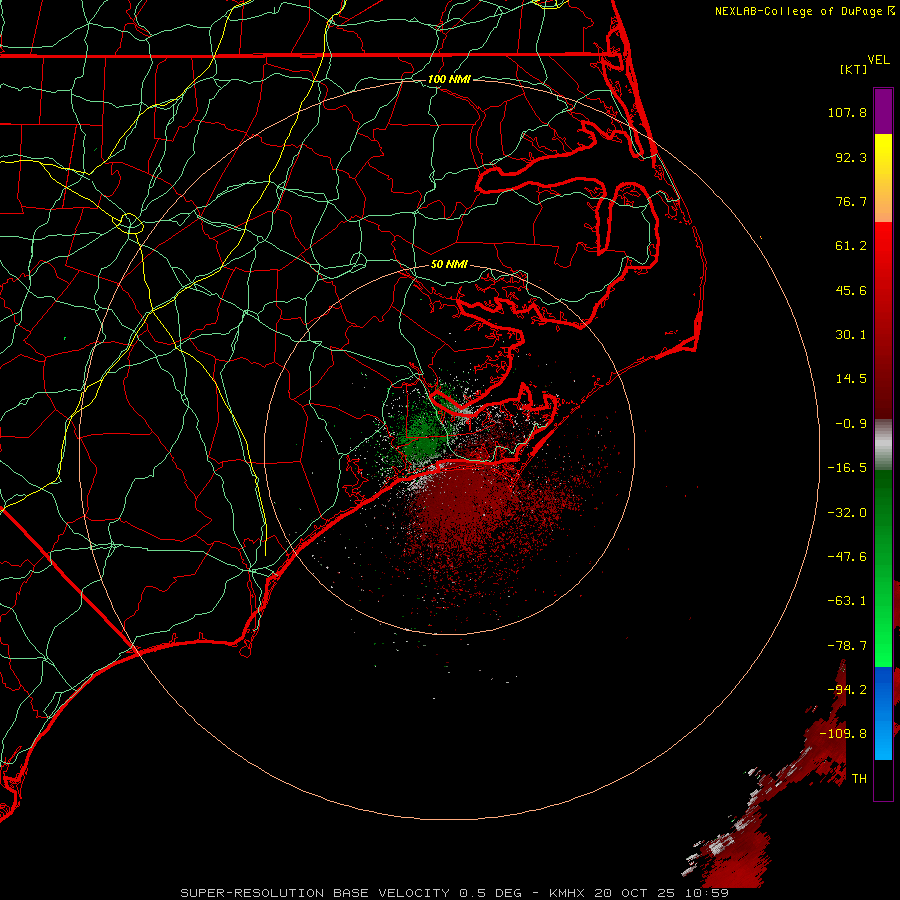Click the 107.8 value on the velocity scale
Image resolution: width=900 pixels, height=900 pixels.
pos(847,112)
